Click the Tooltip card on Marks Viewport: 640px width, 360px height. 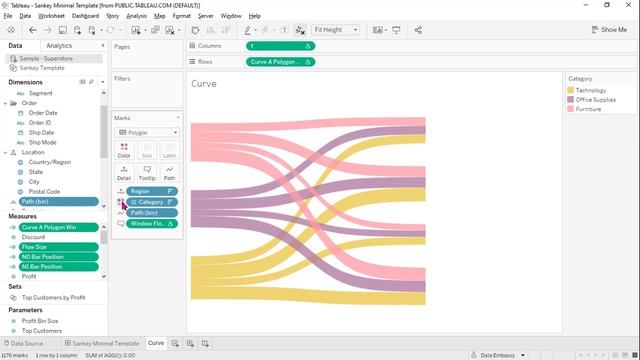(147, 173)
